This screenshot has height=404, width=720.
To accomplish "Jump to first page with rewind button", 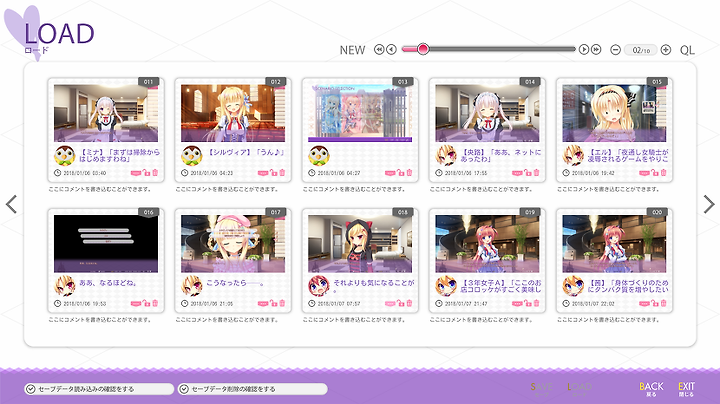I will [x=379, y=50].
